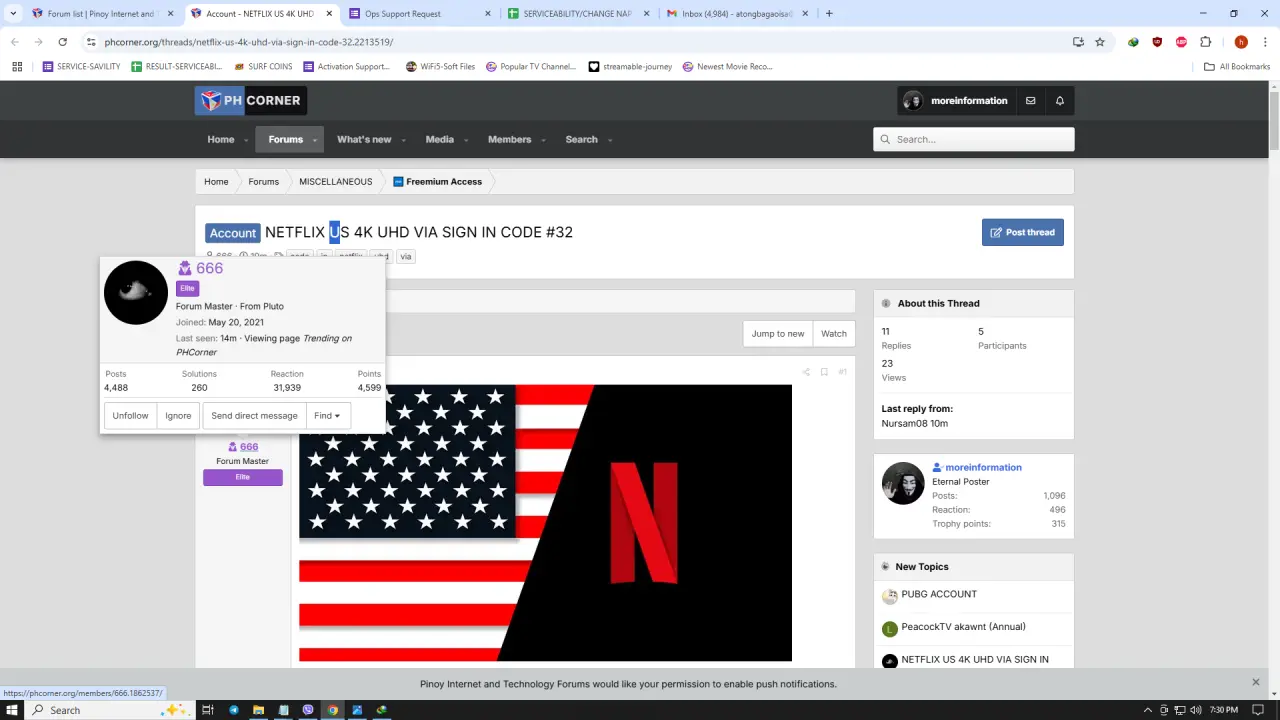Click Send direct message button
The height and width of the screenshot is (720, 1280).
coord(254,416)
